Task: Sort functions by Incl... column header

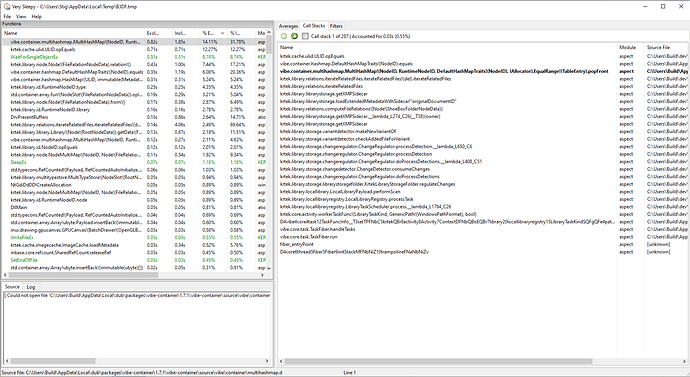Action: 185,33
